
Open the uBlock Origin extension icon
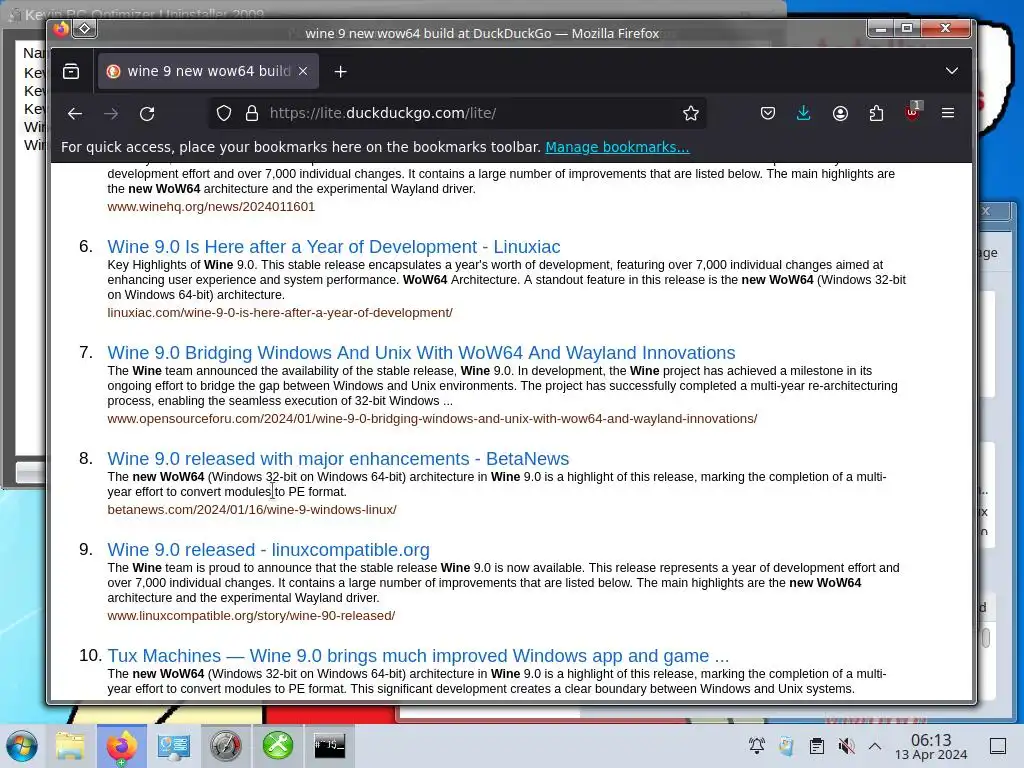click(912, 112)
